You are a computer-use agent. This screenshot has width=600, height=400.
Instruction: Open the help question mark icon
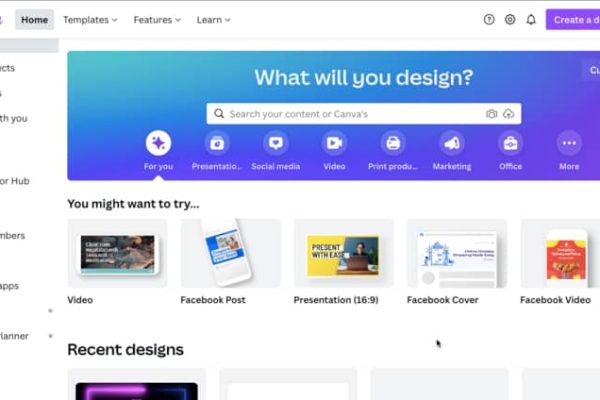click(x=489, y=20)
